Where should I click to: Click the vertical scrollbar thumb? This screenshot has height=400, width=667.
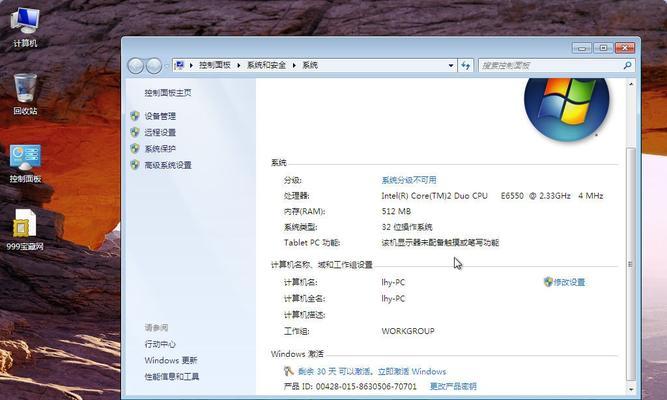click(x=631, y=264)
